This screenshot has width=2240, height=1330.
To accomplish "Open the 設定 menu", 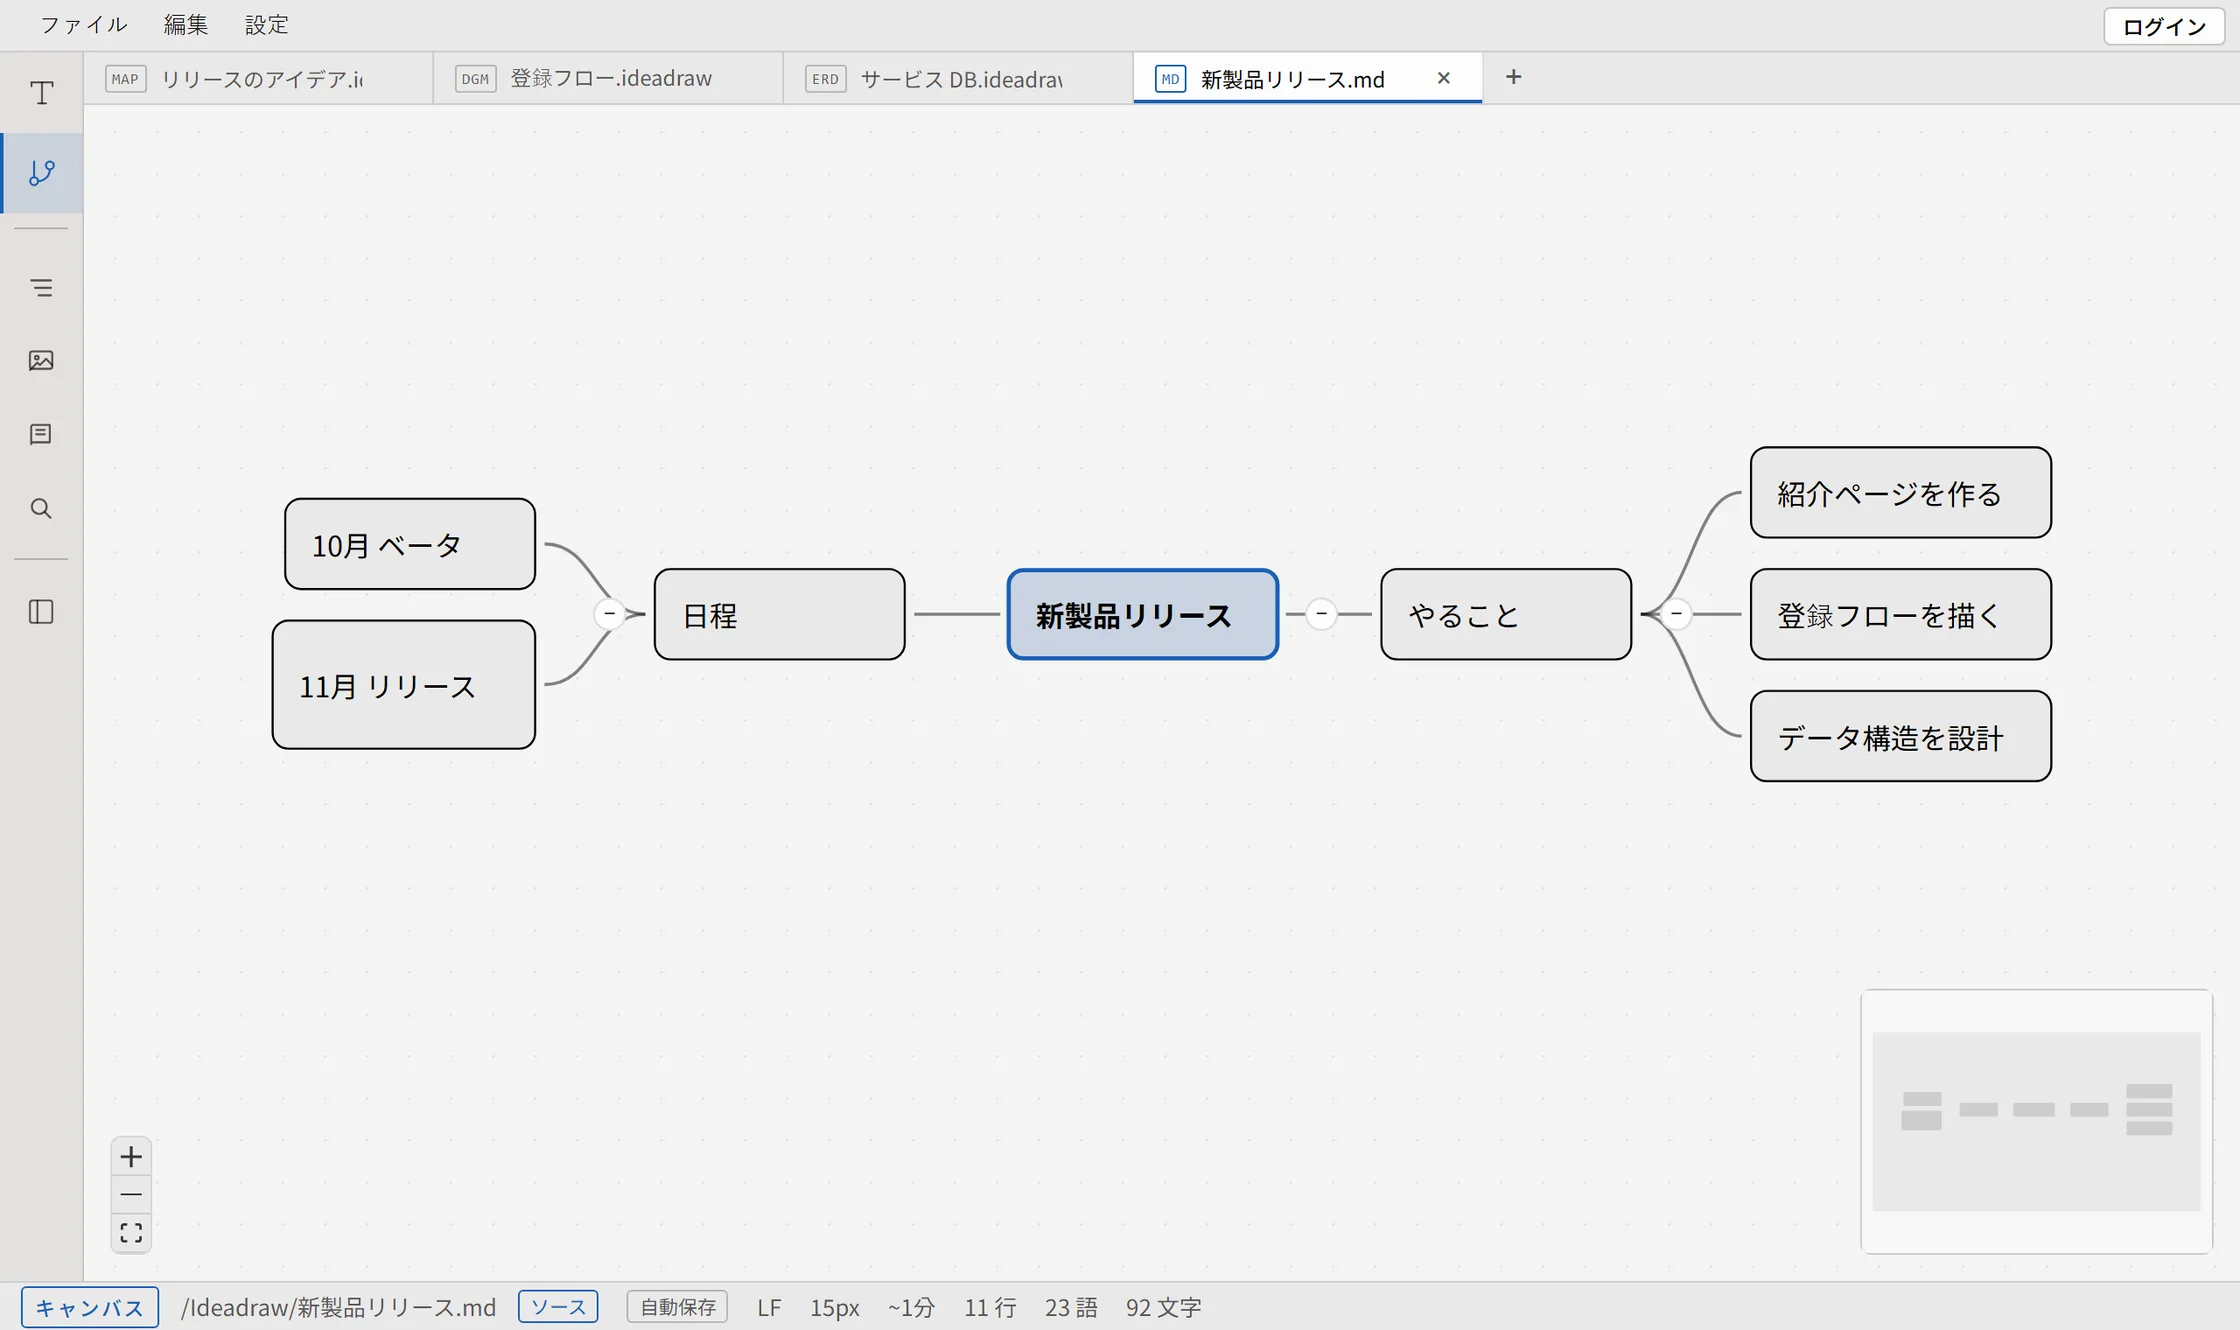I will [267, 25].
